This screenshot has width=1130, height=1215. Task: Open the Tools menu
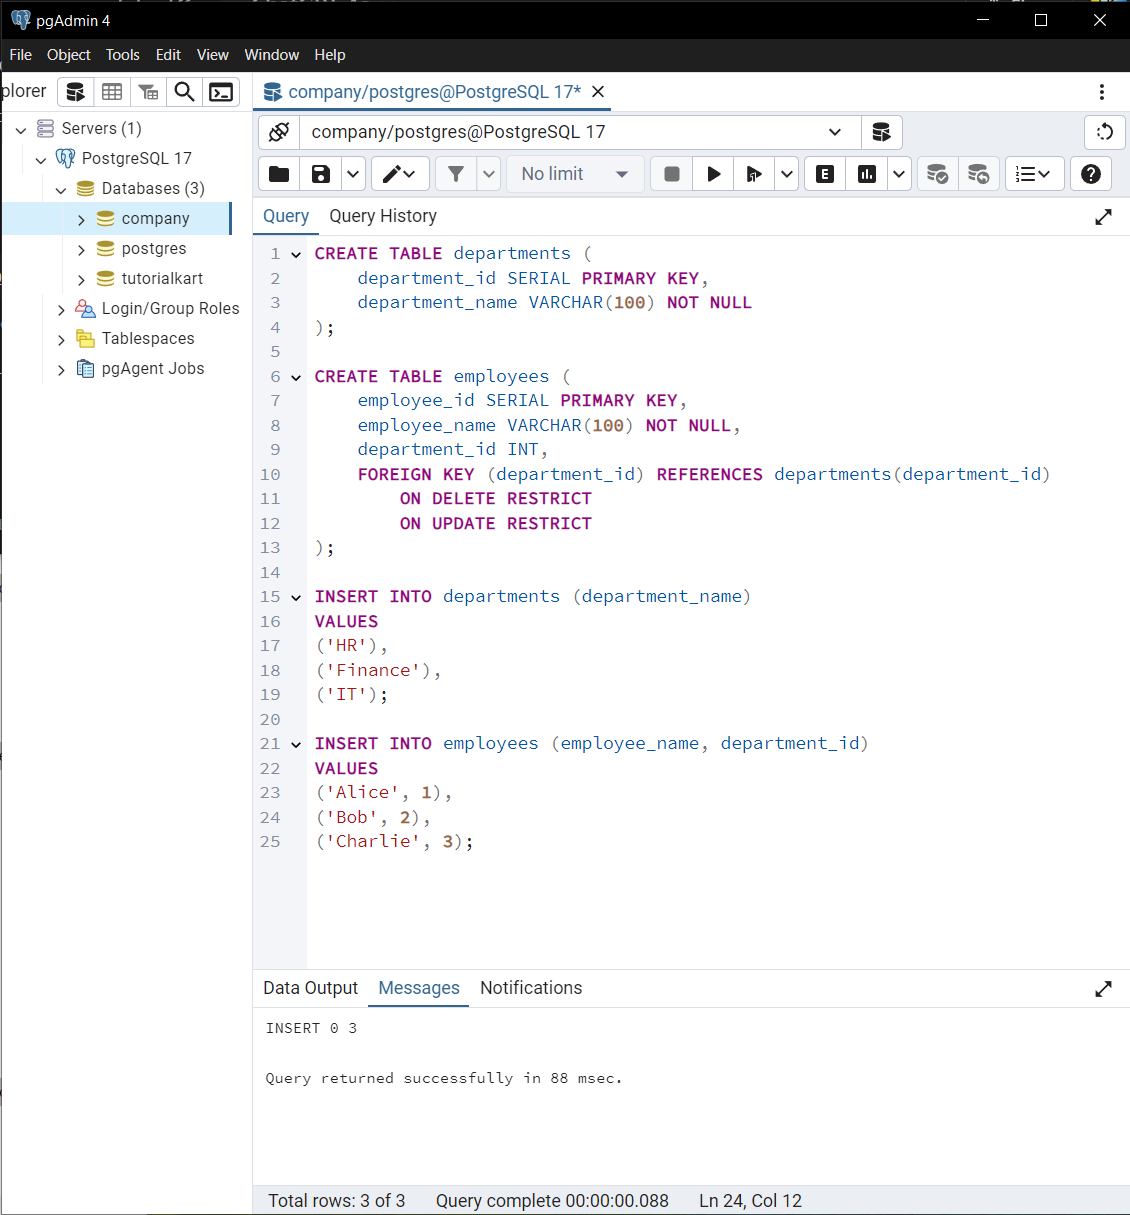click(122, 55)
